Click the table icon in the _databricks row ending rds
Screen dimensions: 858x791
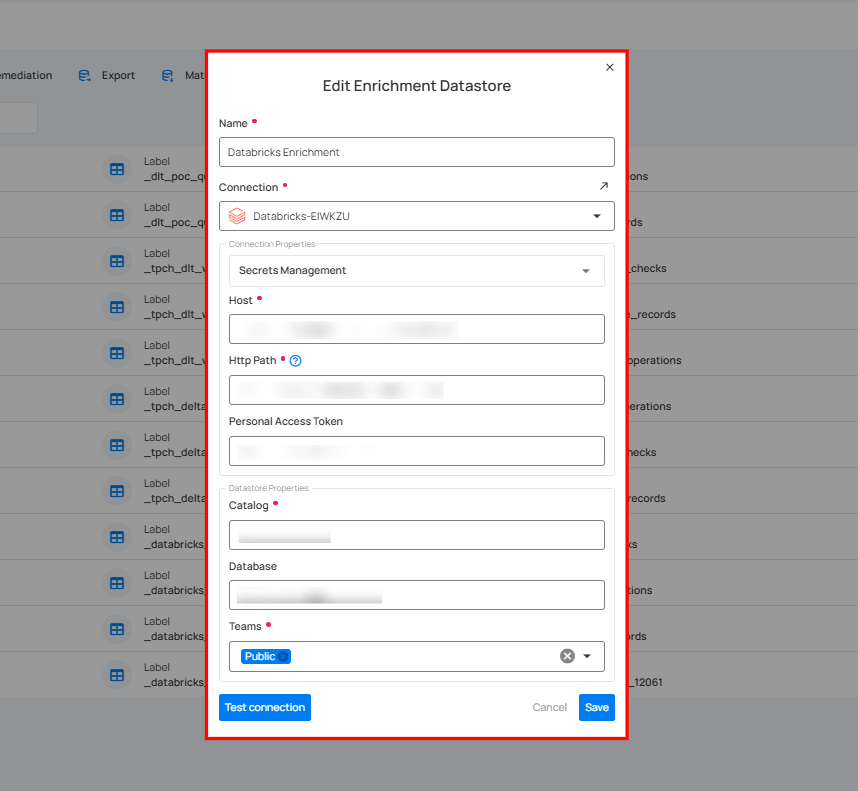click(x=117, y=629)
